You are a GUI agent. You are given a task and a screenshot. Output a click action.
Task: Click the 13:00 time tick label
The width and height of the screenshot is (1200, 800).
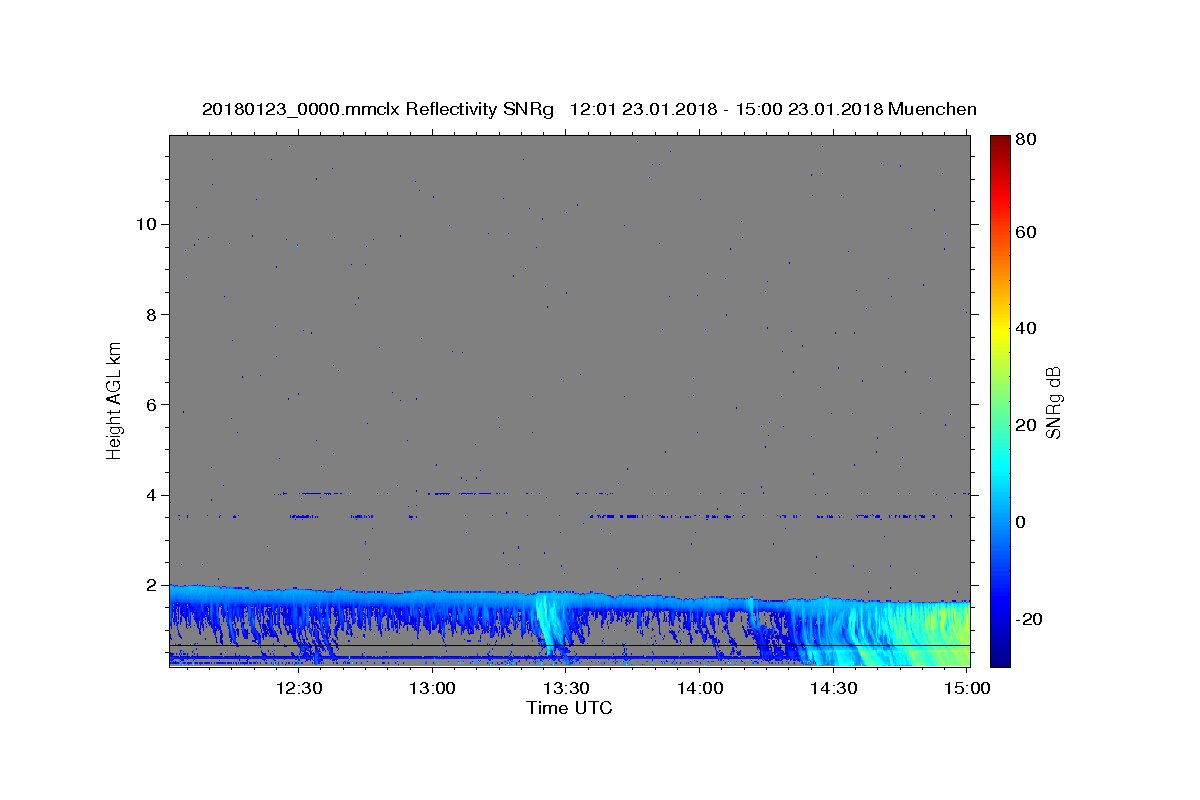(x=432, y=688)
